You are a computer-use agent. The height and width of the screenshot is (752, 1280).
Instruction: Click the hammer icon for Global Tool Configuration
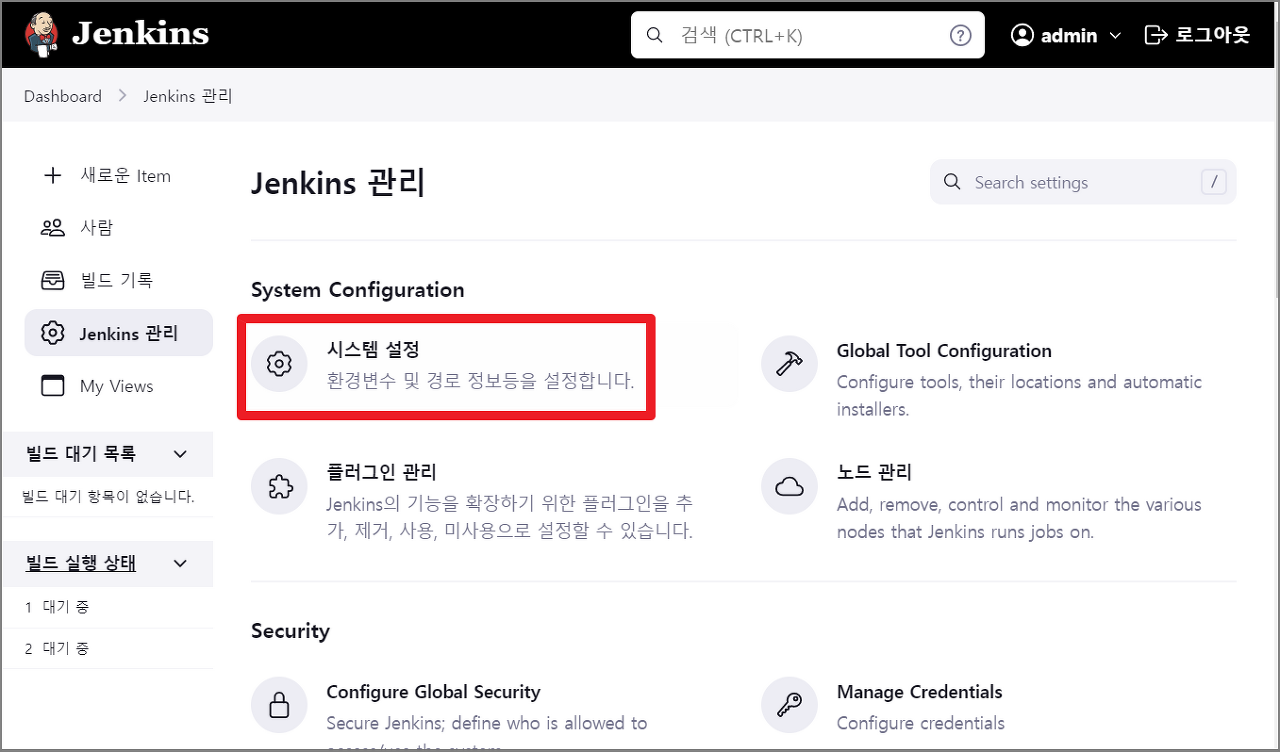789,364
